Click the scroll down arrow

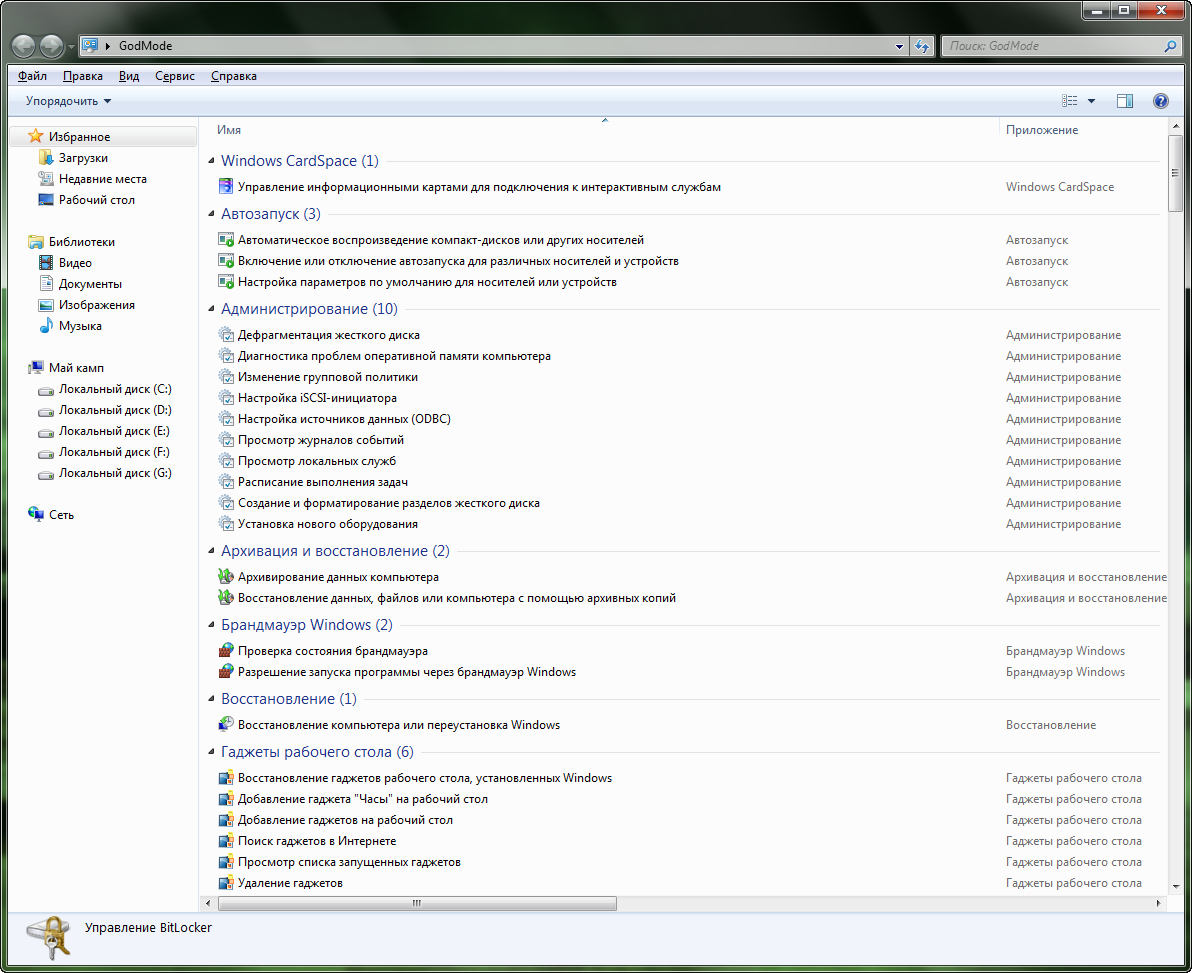[x=1175, y=886]
